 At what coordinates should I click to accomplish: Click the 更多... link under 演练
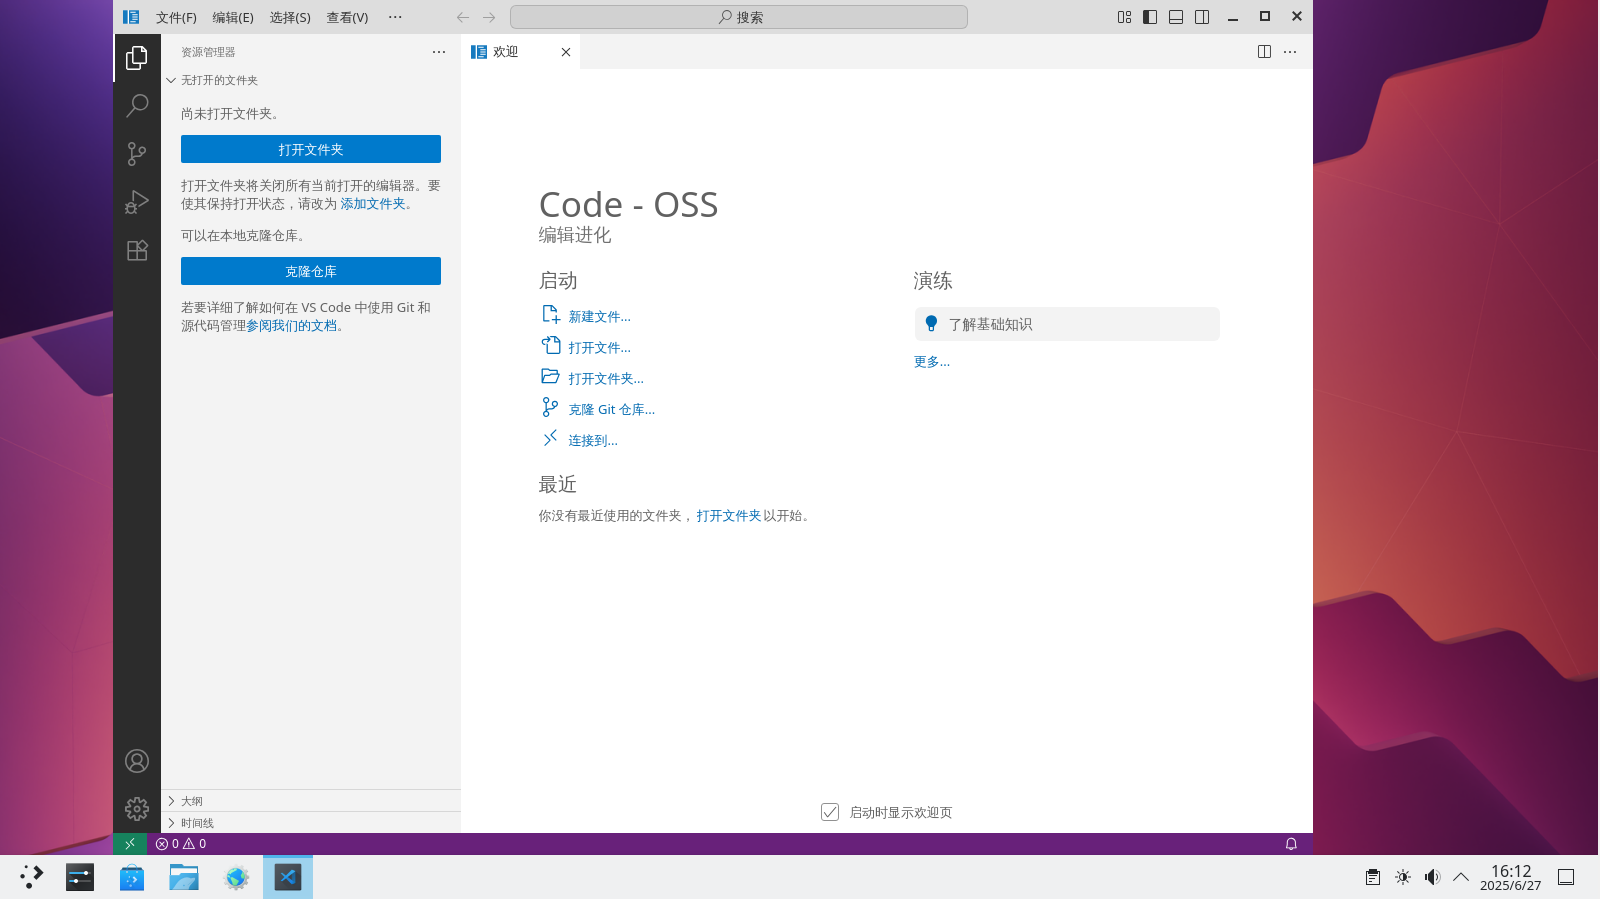(x=932, y=362)
